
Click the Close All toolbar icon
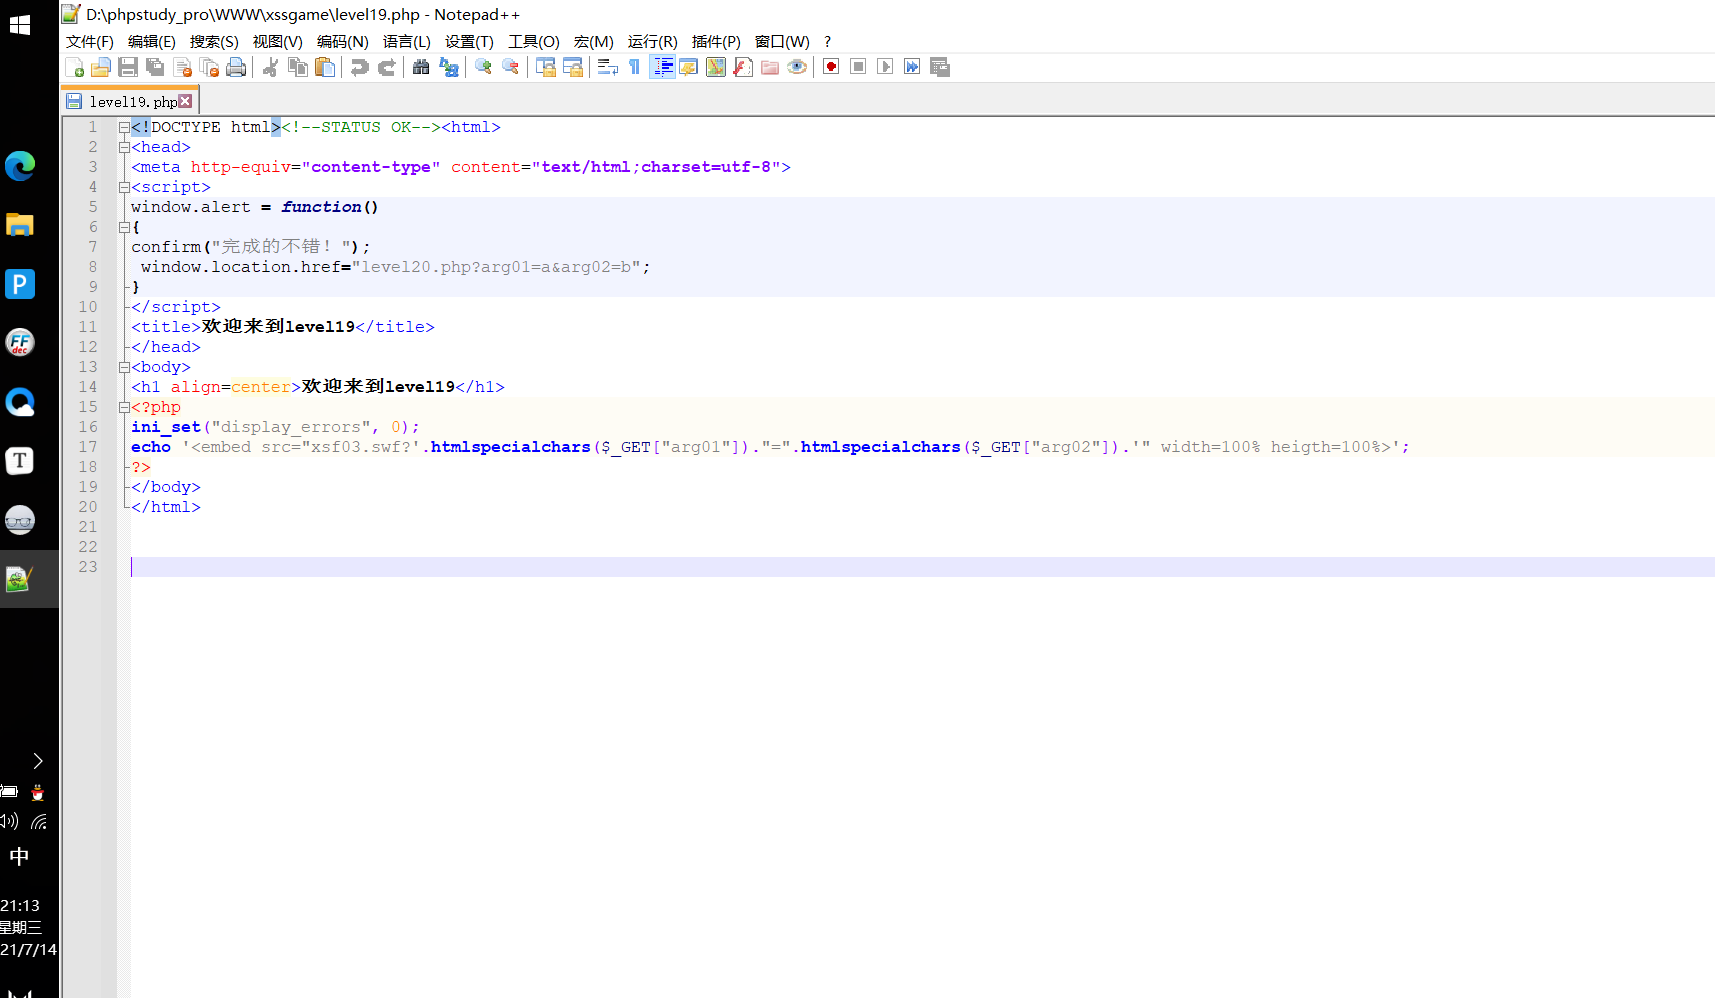tap(209, 67)
